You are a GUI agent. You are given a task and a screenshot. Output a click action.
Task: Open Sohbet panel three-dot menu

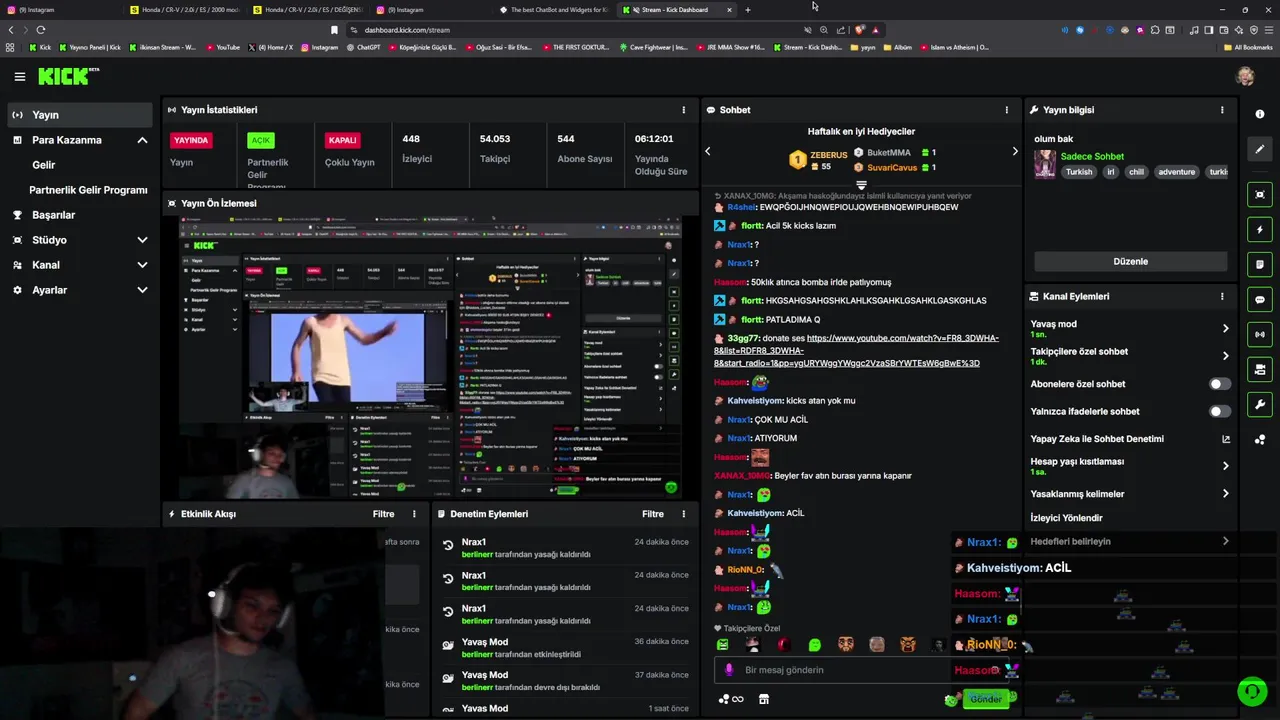pos(1007,110)
